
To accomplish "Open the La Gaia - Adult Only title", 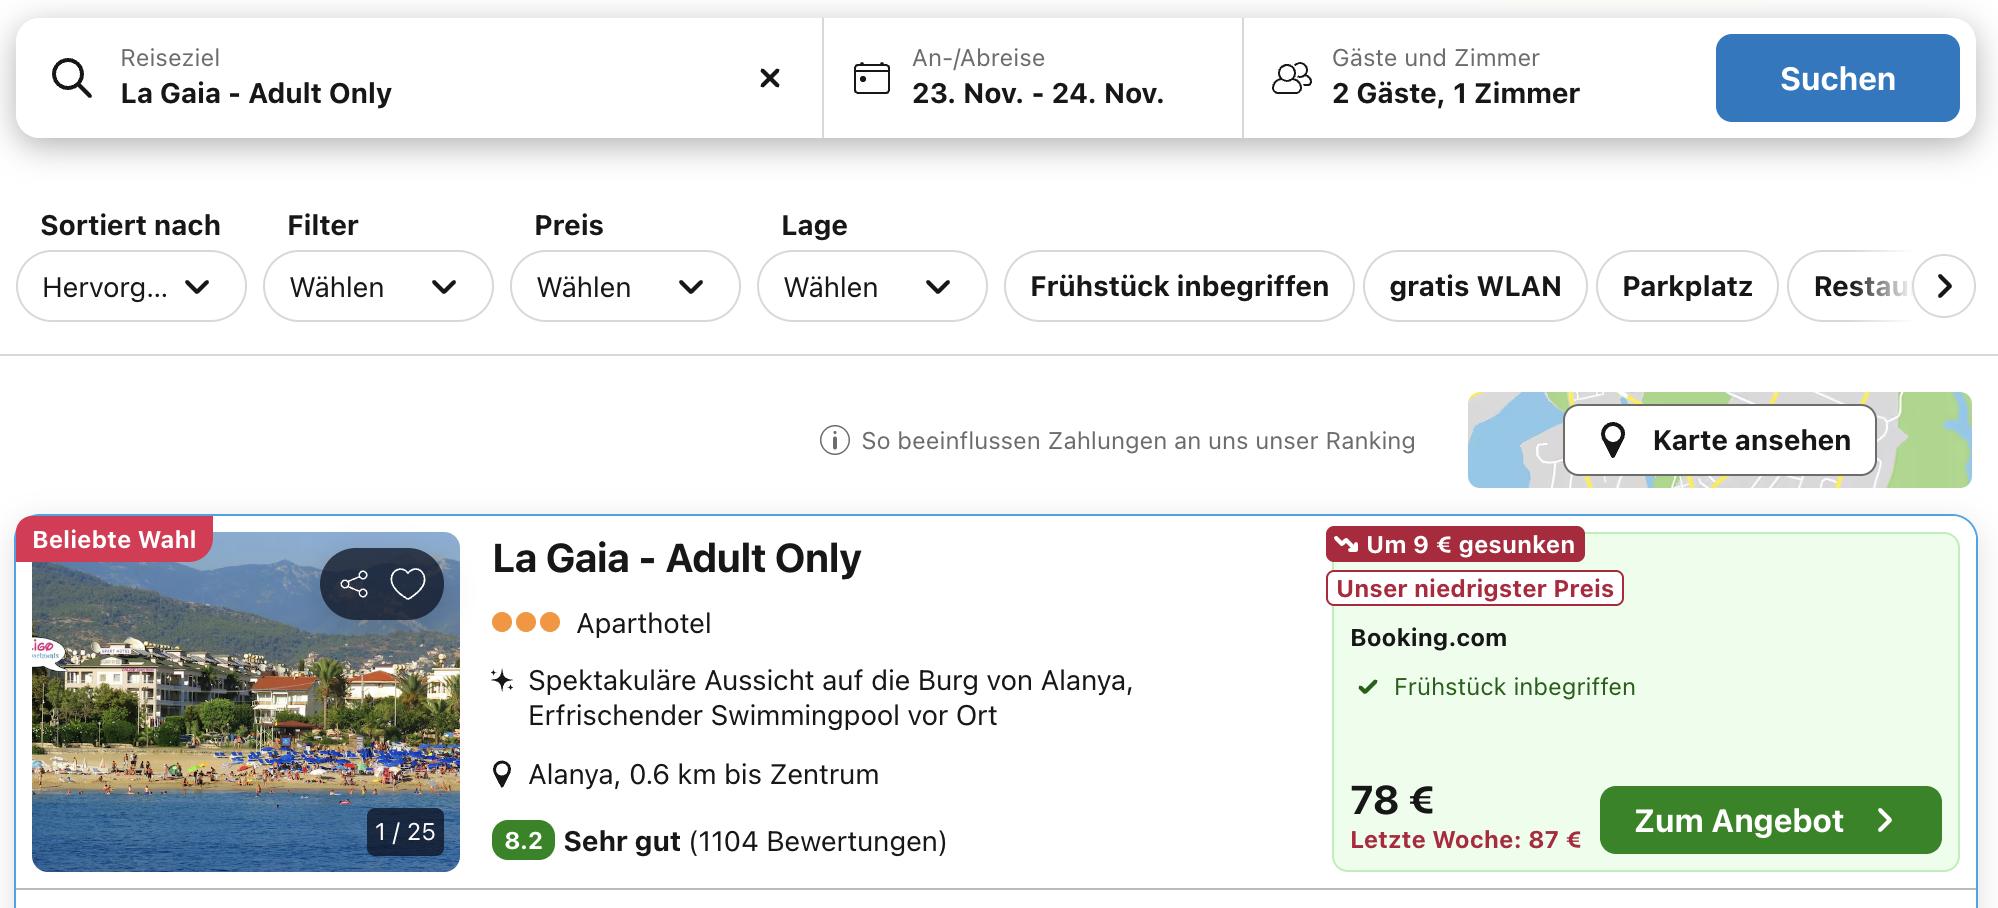I will tap(677, 558).
